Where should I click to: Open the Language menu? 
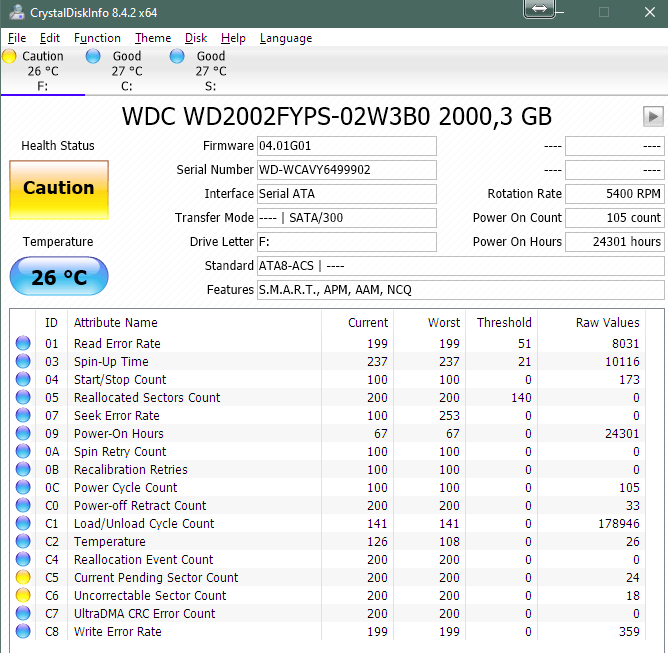pos(286,38)
